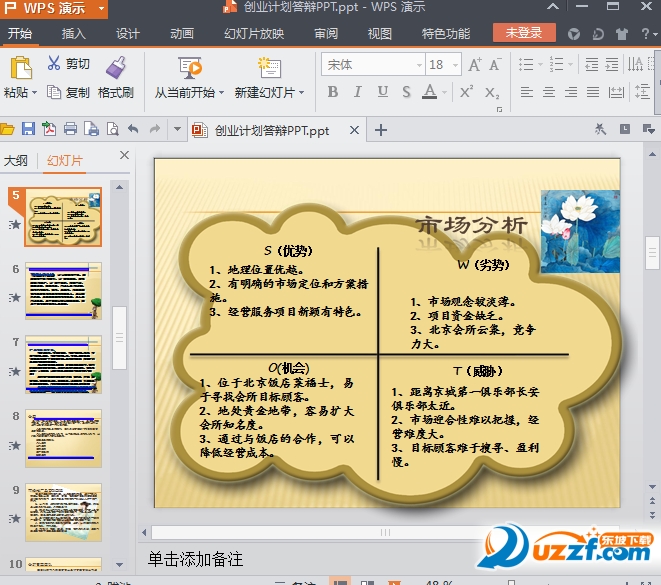
Task: Save the presentation with floppy icon
Action: (28, 129)
